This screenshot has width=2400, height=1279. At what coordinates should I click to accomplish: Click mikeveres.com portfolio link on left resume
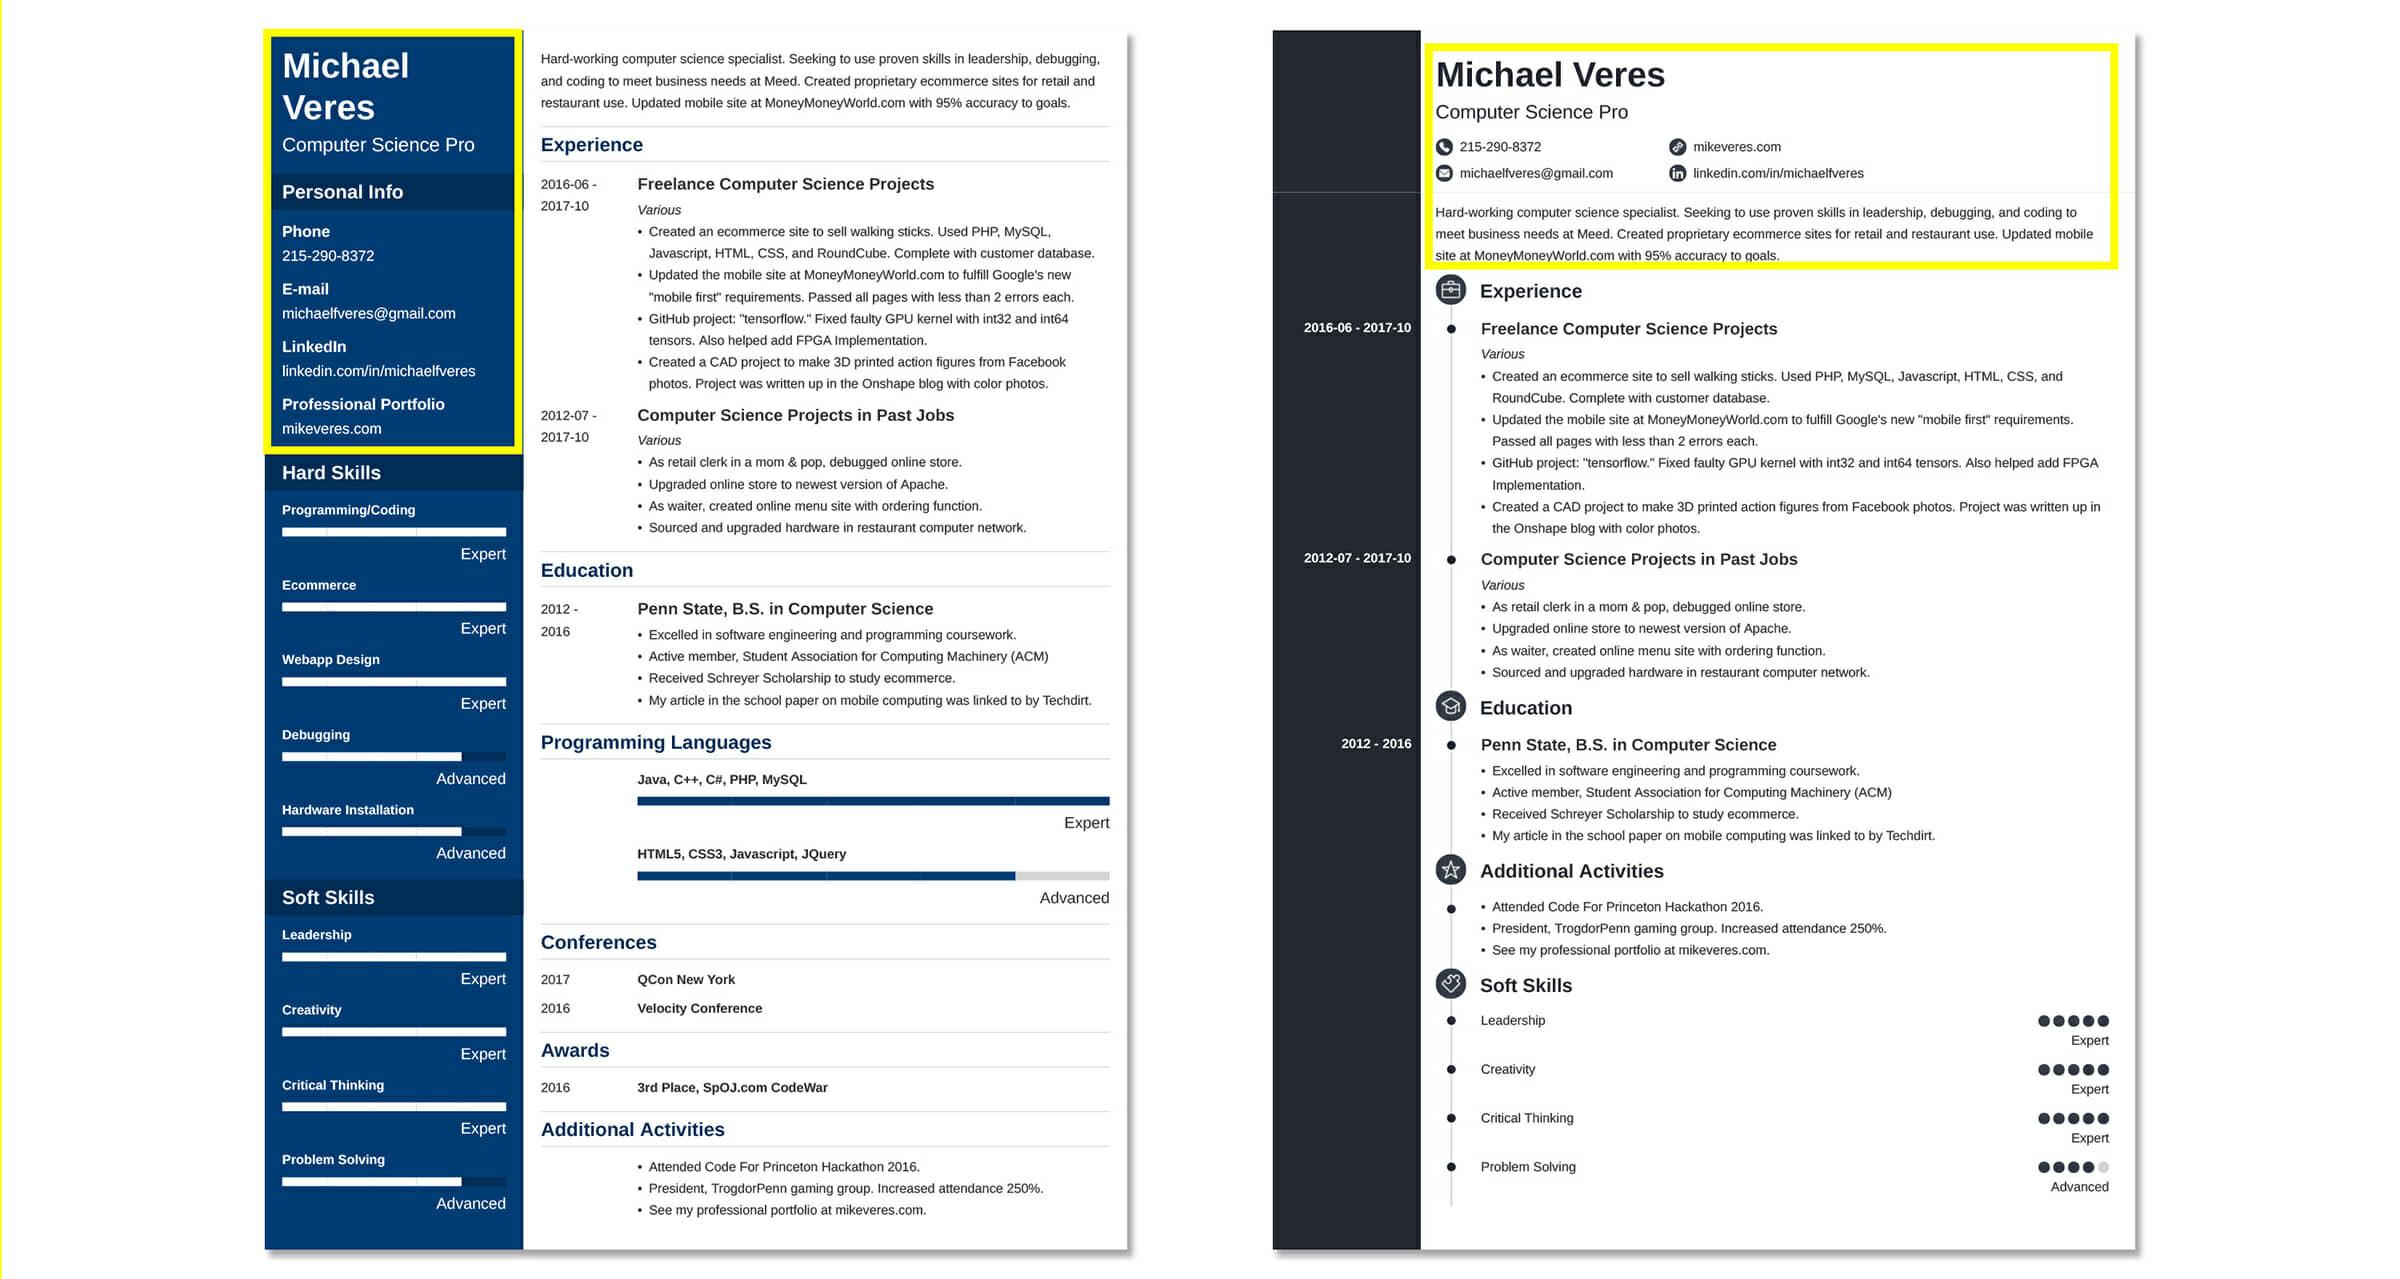tap(329, 428)
